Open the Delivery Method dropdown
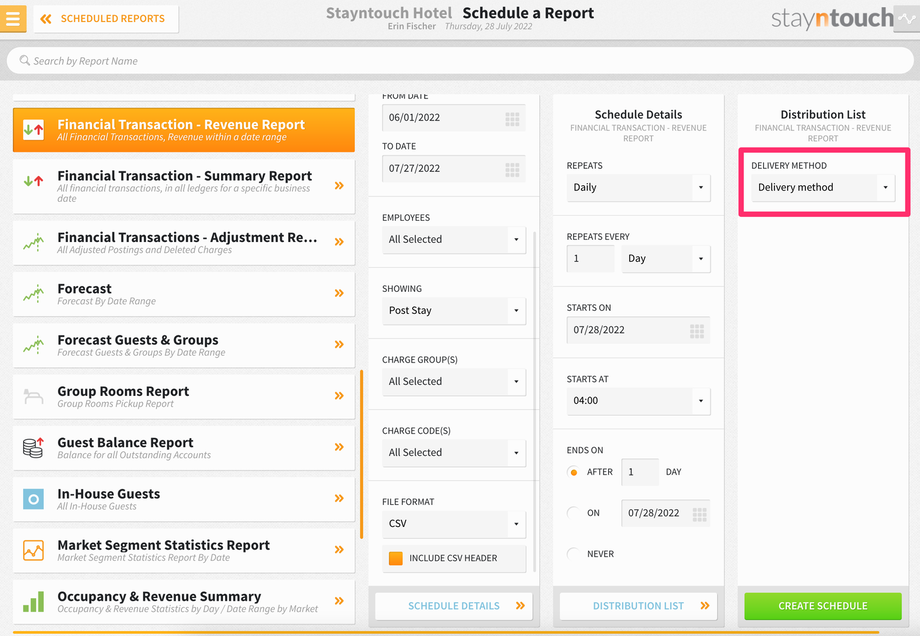920x636 pixels. coord(823,188)
